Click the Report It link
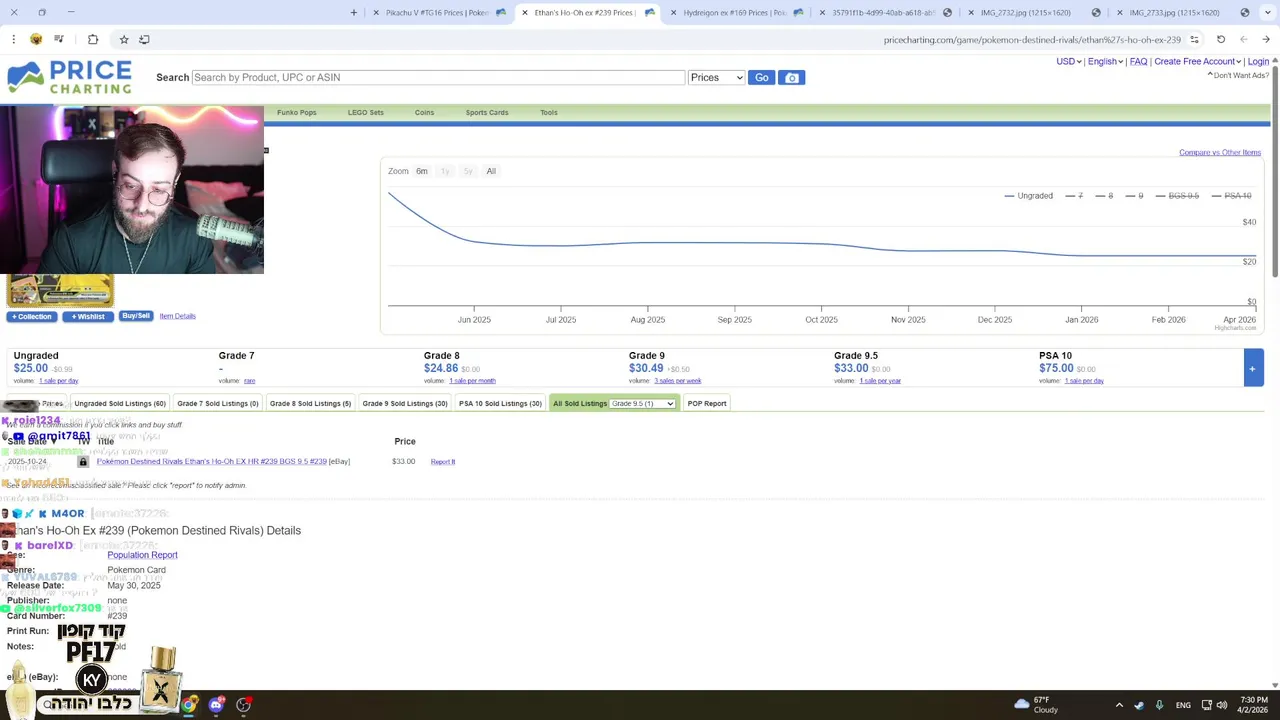This screenshot has width=1280, height=720. (x=443, y=462)
